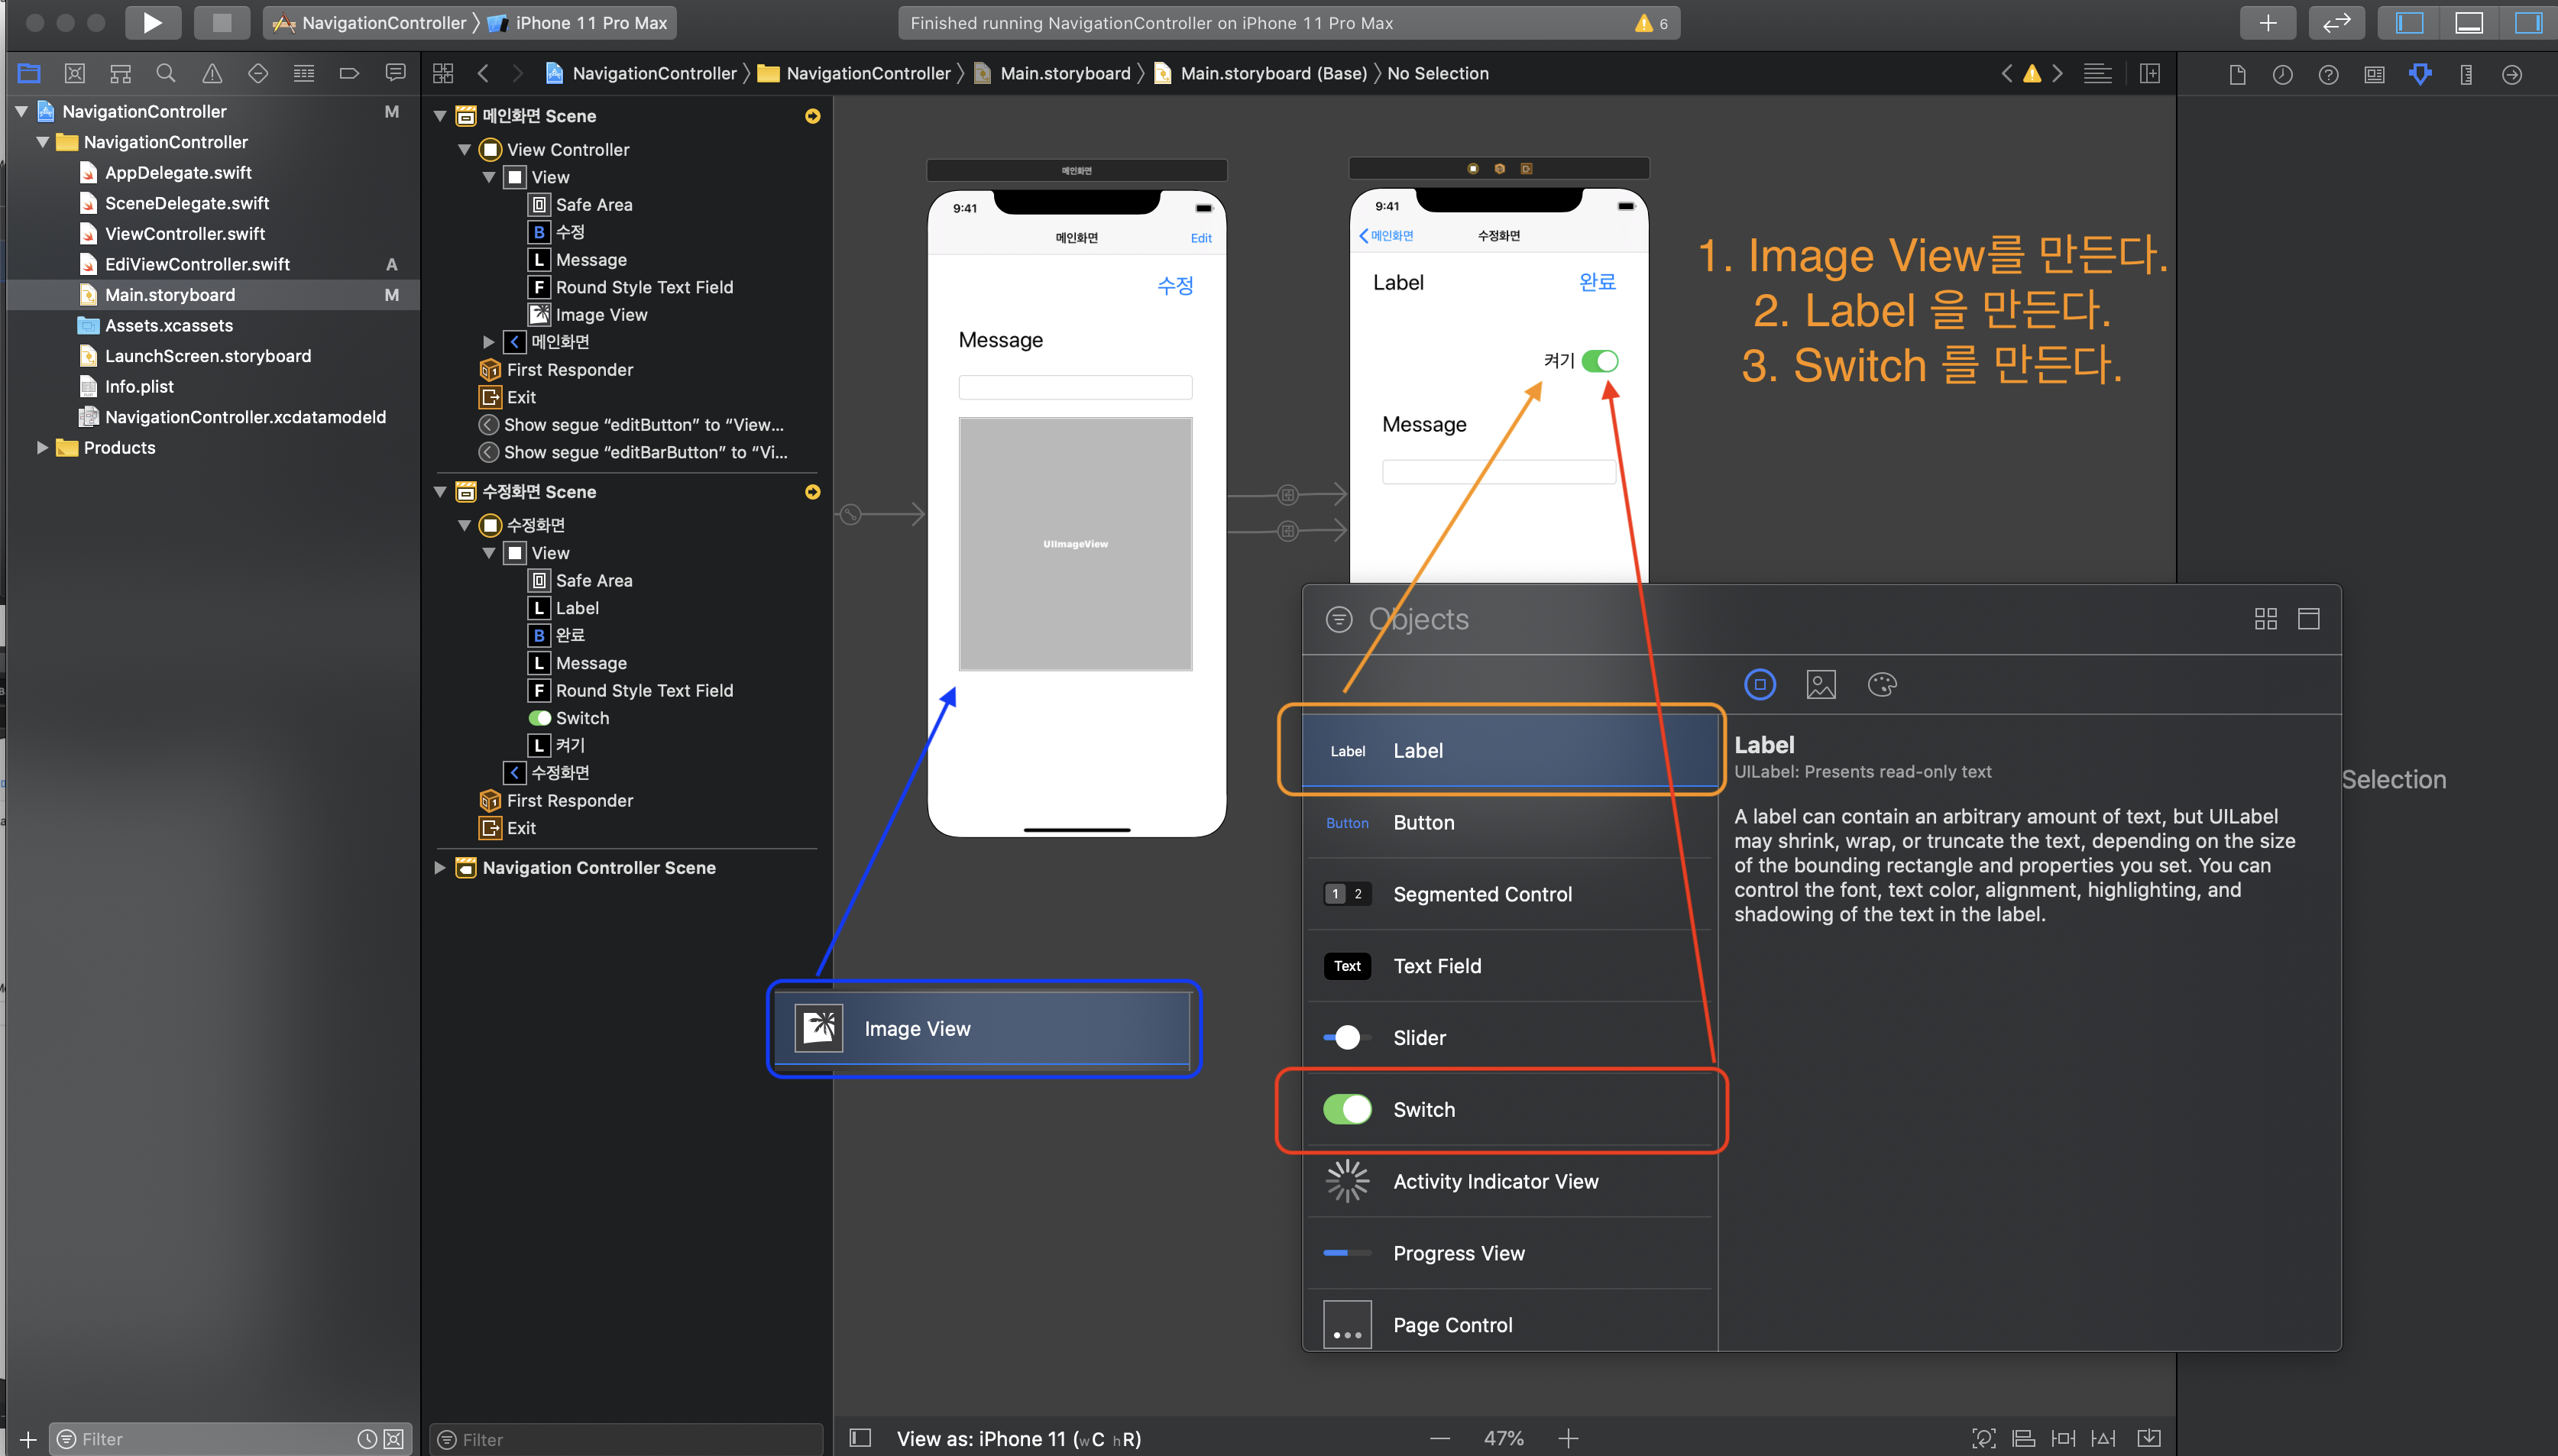Toggle the left Navigator panel
This screenshot has width=2558, height=1456.
pos(2409,22)
